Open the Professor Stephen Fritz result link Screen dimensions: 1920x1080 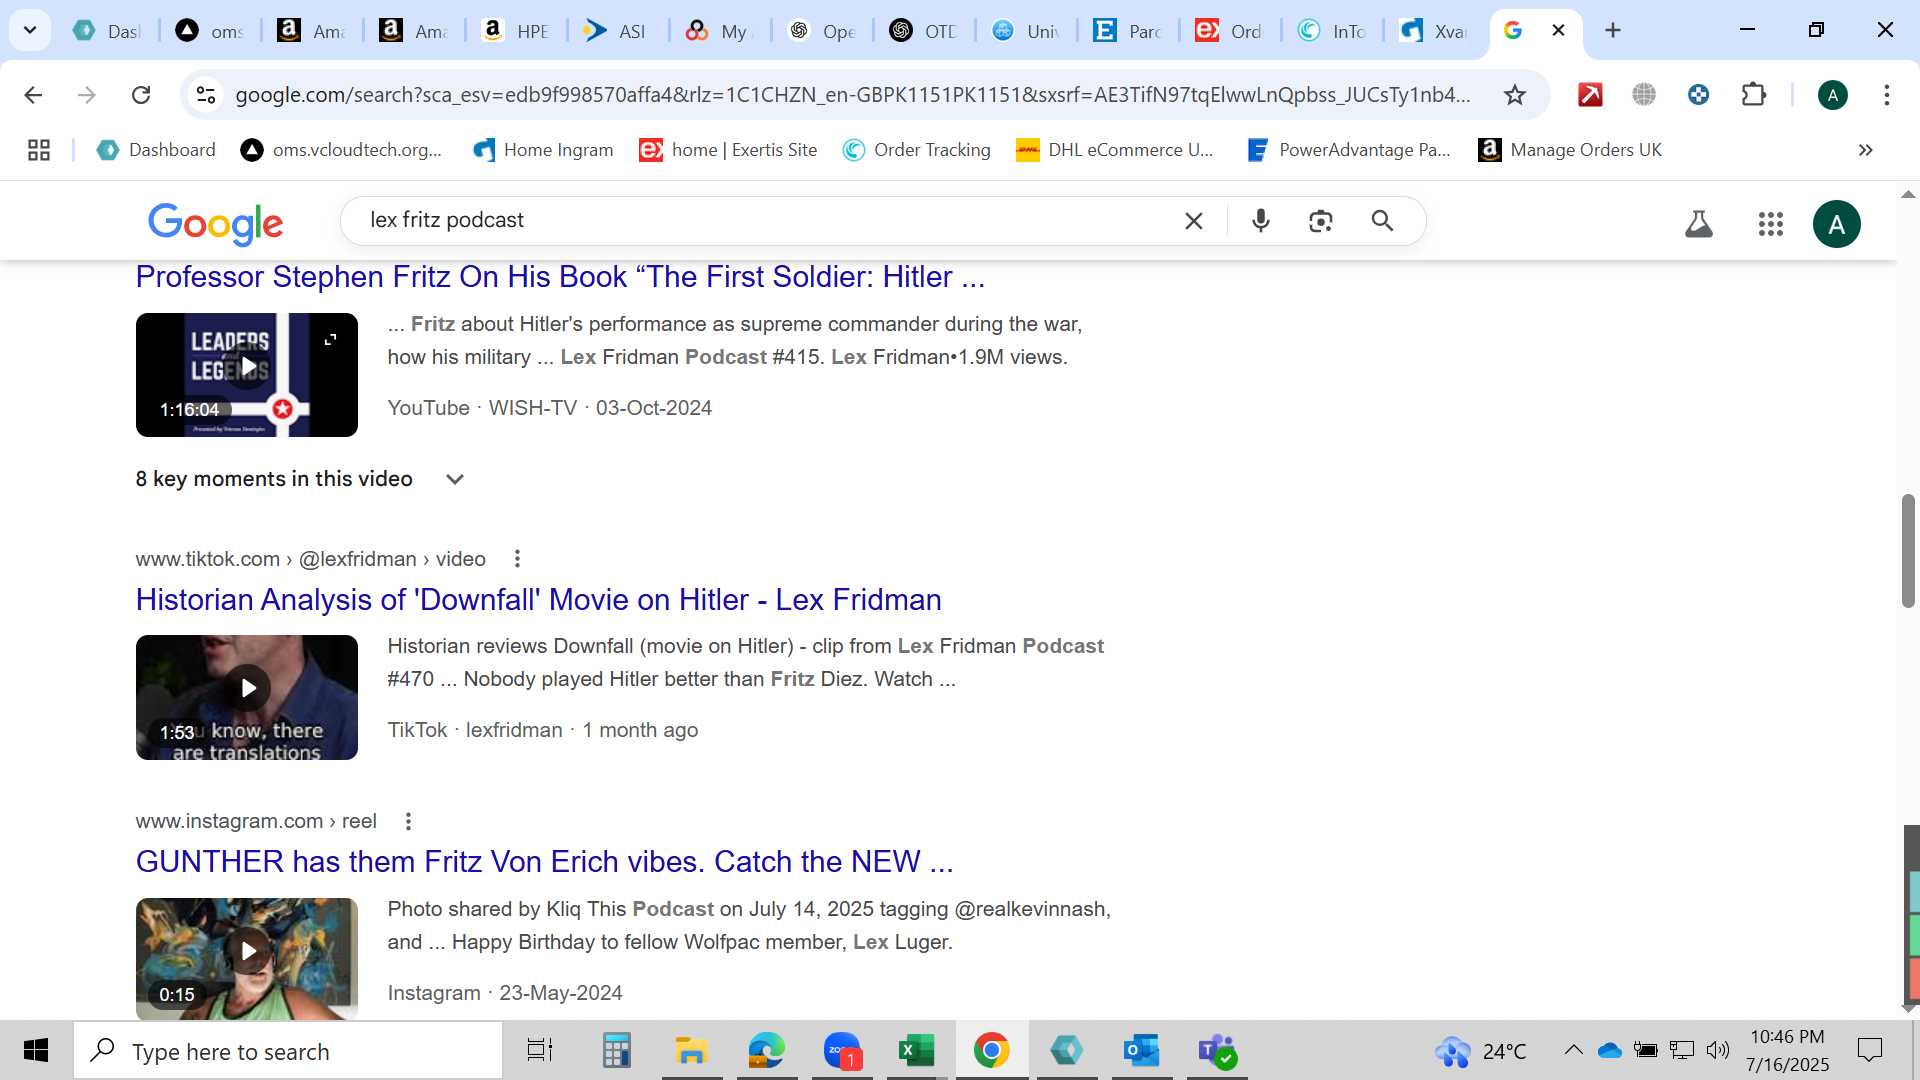click(560, 277)
